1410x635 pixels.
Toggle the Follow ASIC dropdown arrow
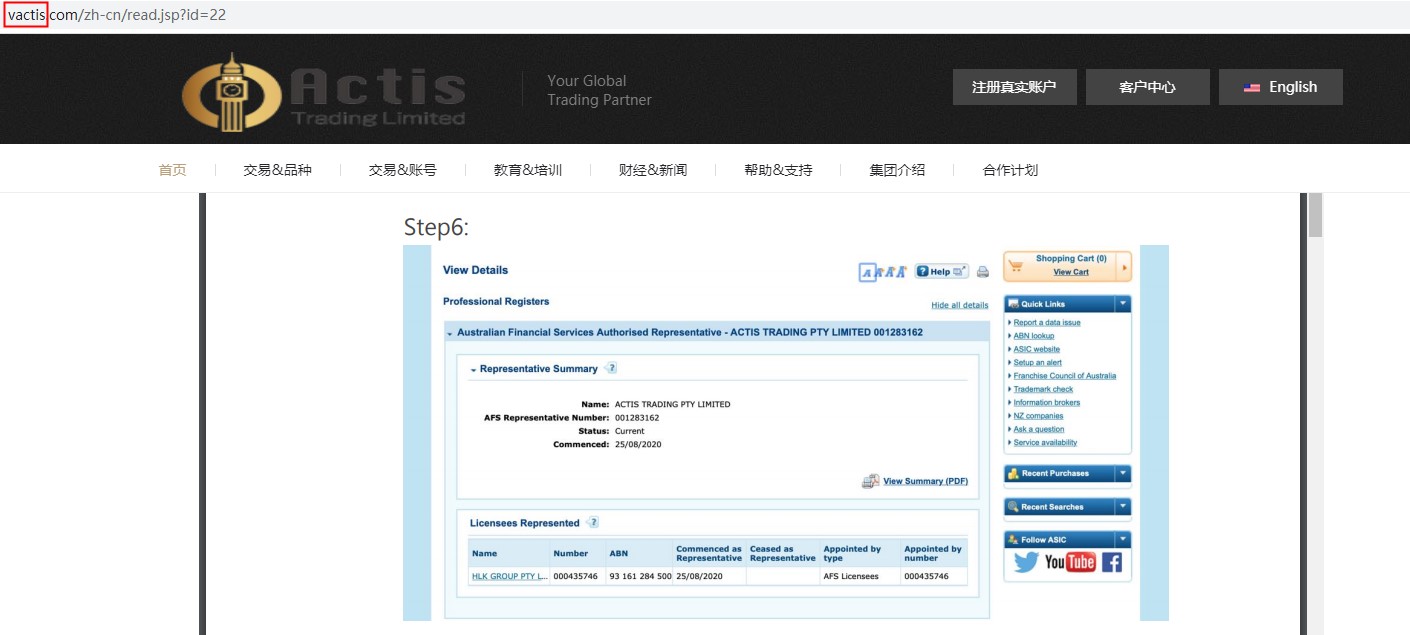1123,539
